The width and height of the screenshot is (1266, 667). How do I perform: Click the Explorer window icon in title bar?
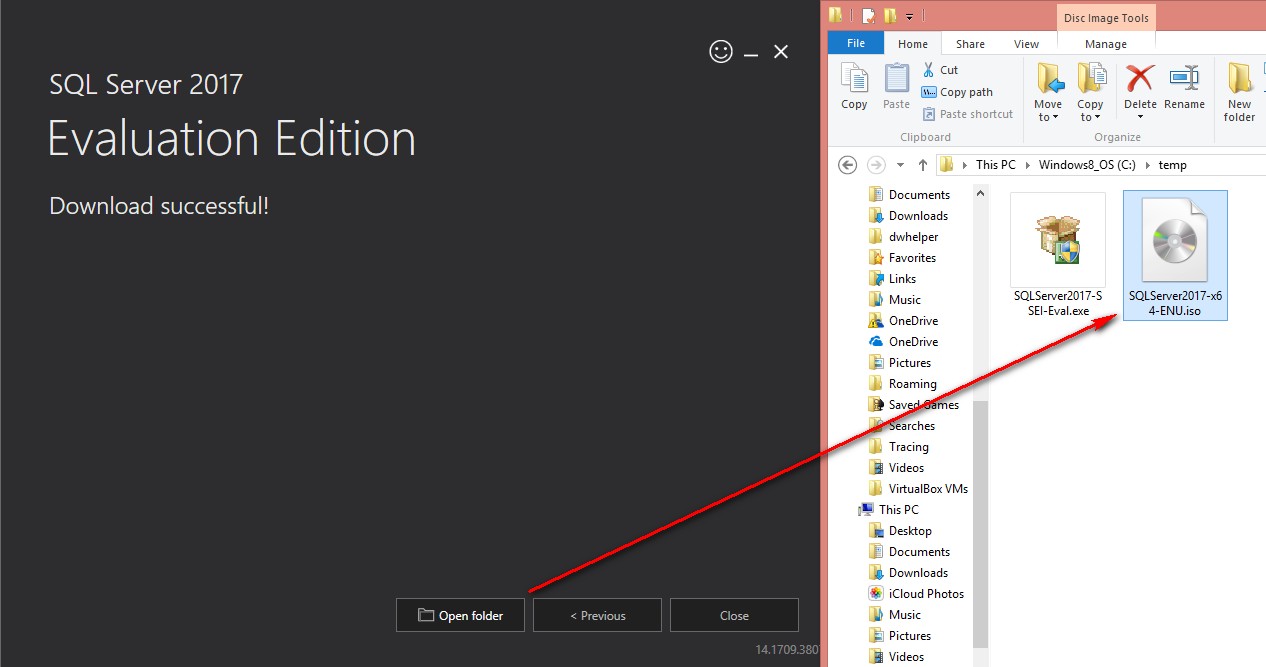click(x=835, y=15)
